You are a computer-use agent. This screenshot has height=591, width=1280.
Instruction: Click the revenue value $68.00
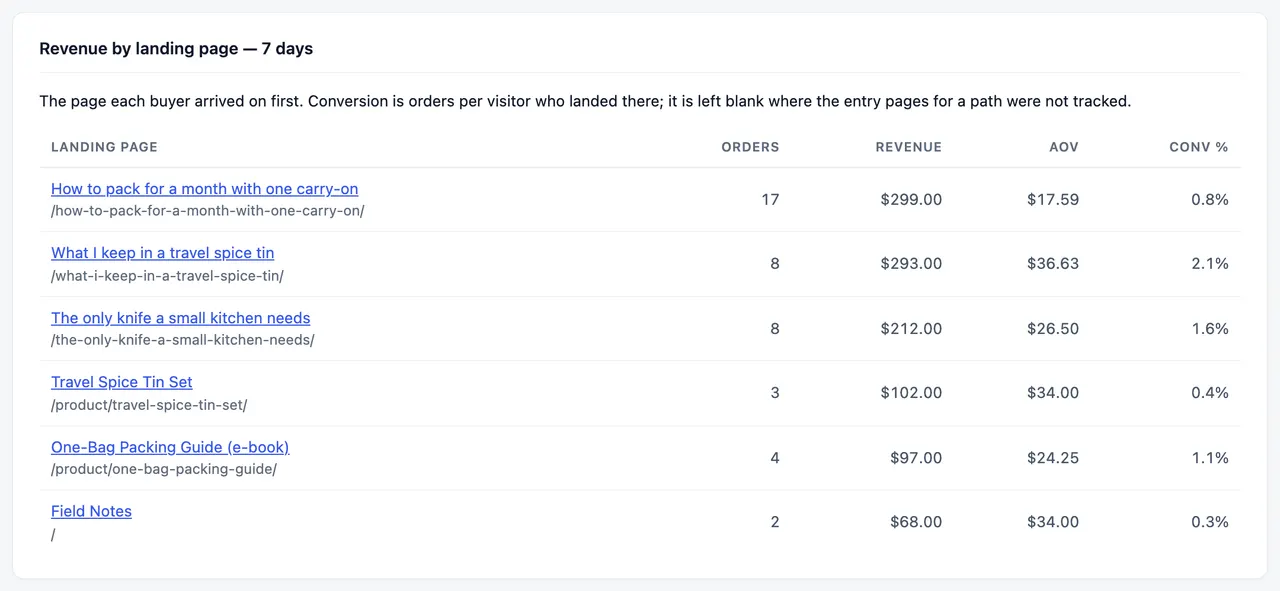point(916,522)
